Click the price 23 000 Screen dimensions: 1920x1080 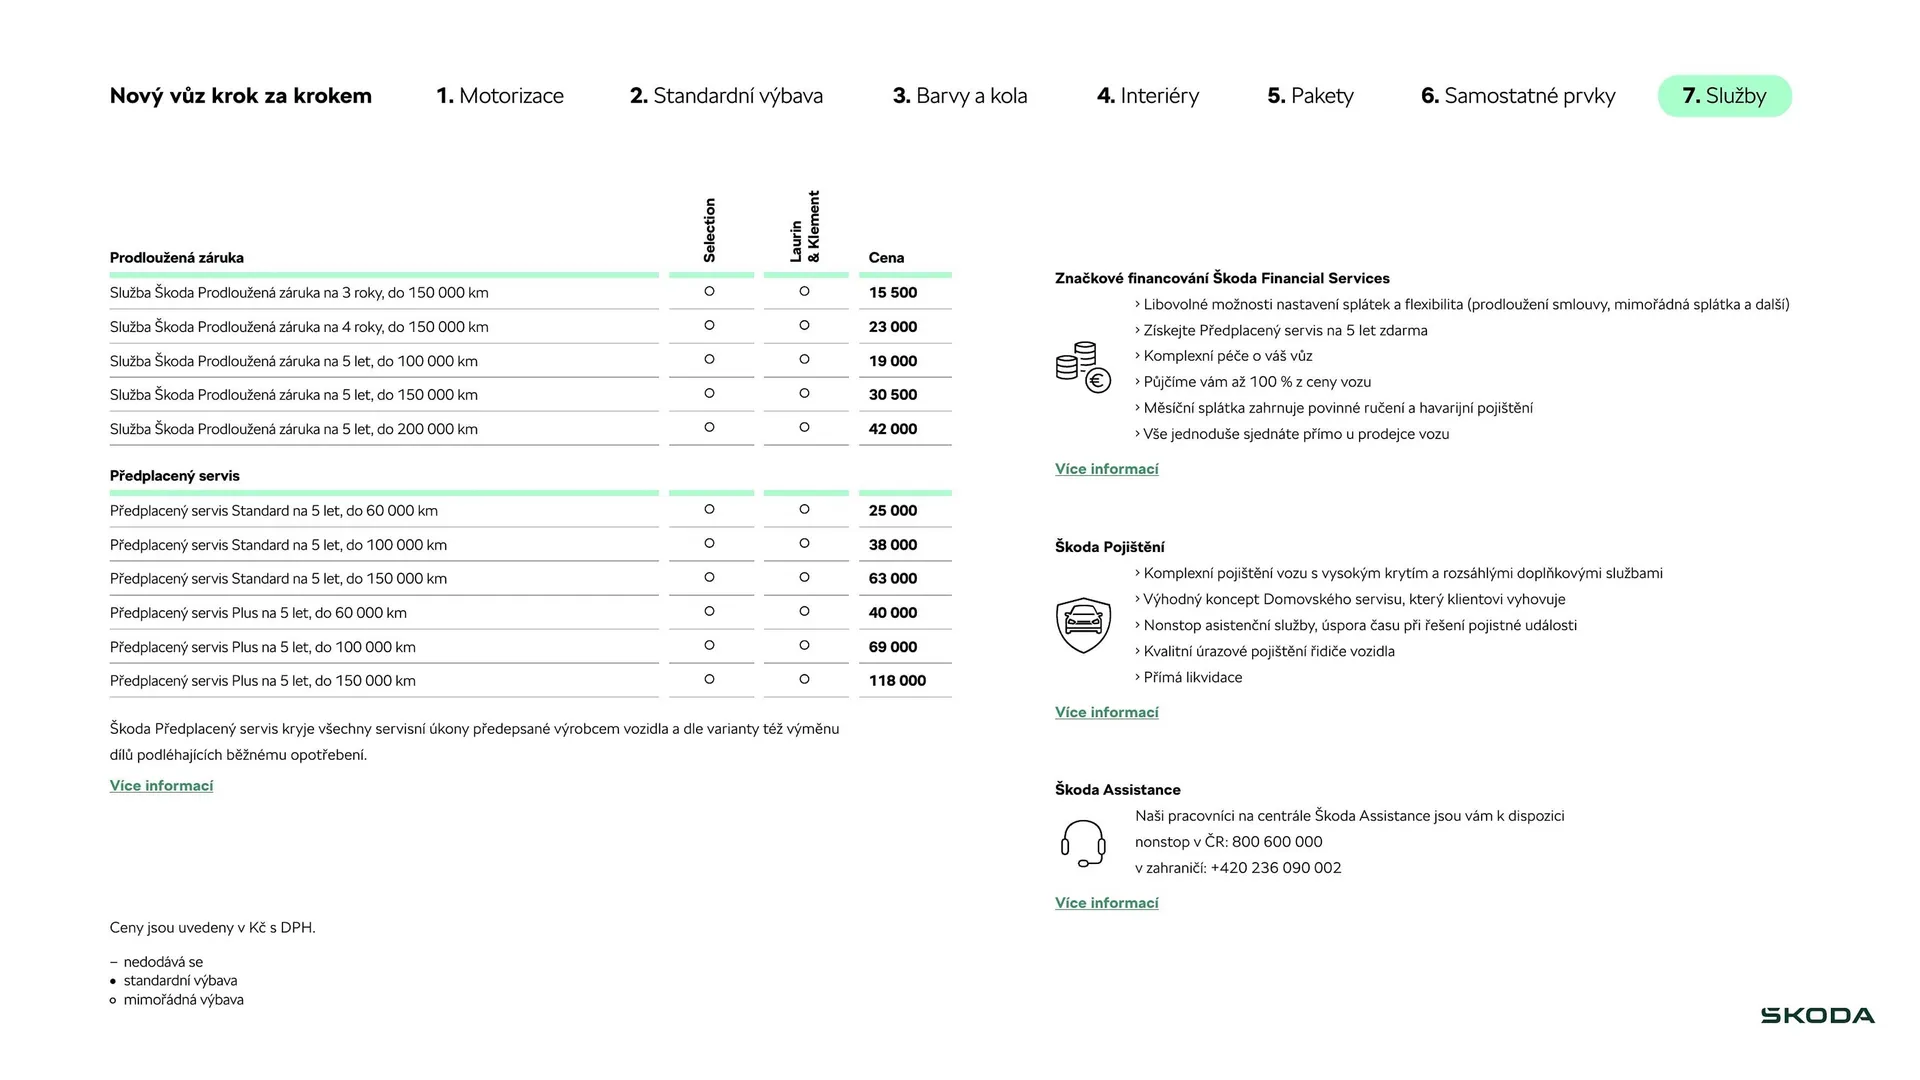point(893,327)
